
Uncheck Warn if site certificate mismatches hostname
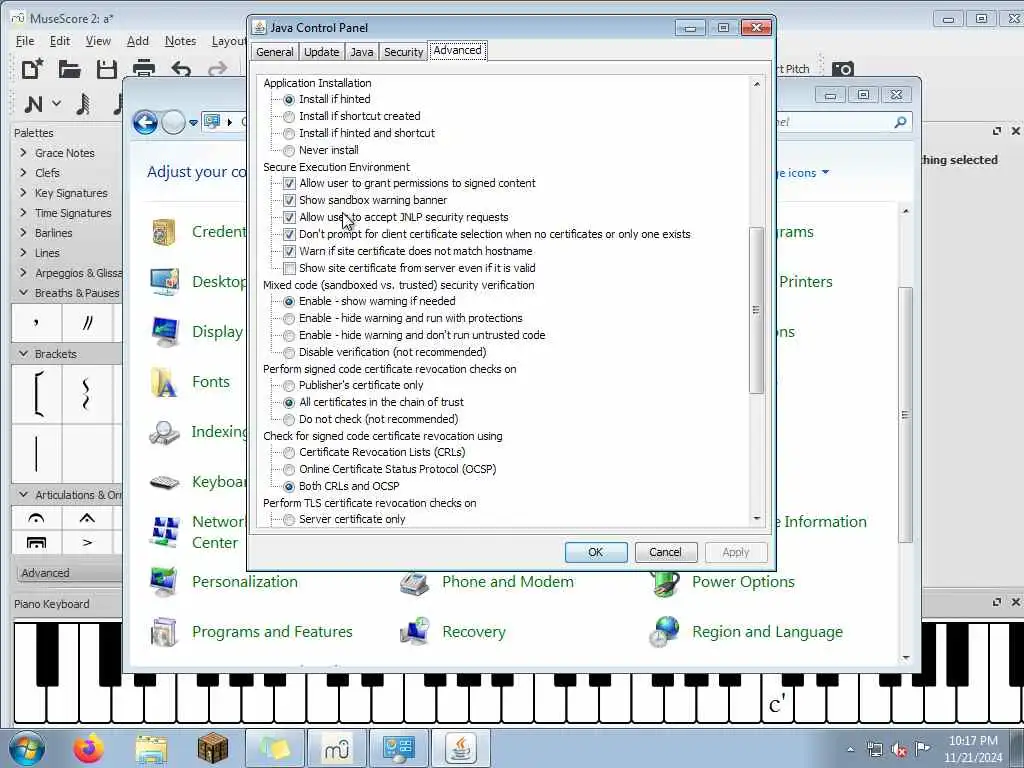pyautogui.click(x=289, y=251)
